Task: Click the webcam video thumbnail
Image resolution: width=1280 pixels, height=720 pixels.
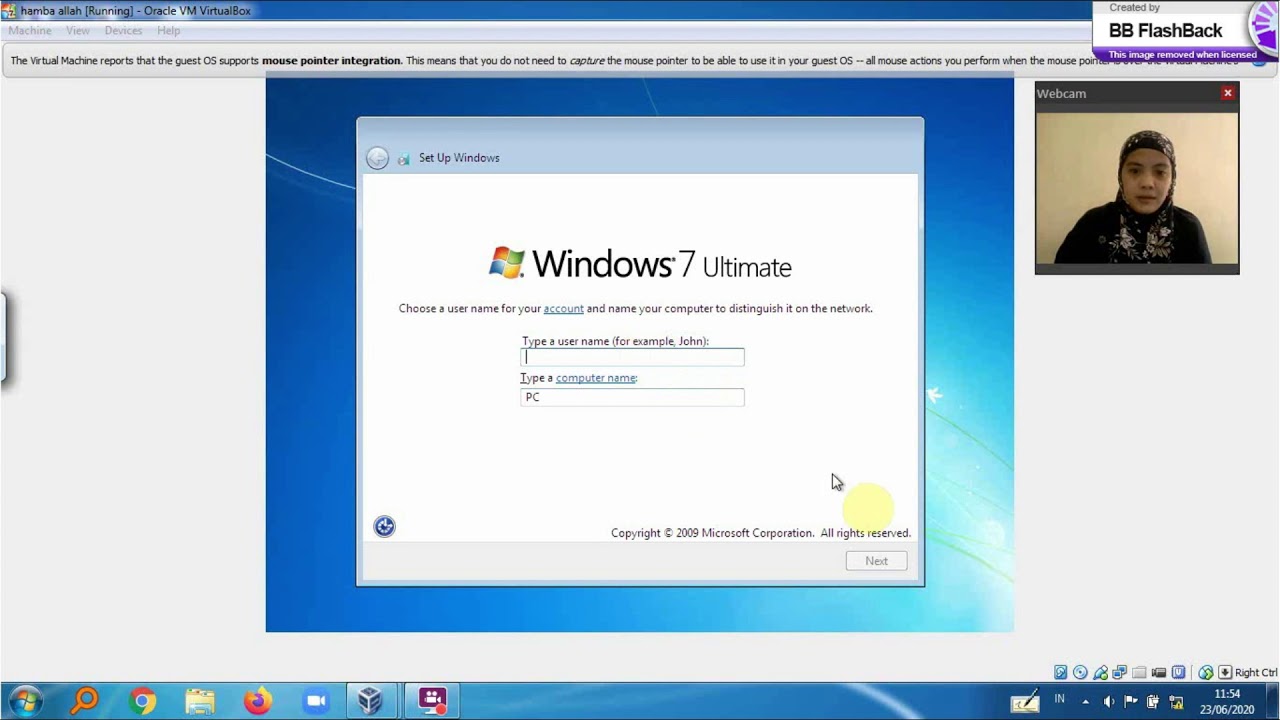Action: [x=1137, y=188]
